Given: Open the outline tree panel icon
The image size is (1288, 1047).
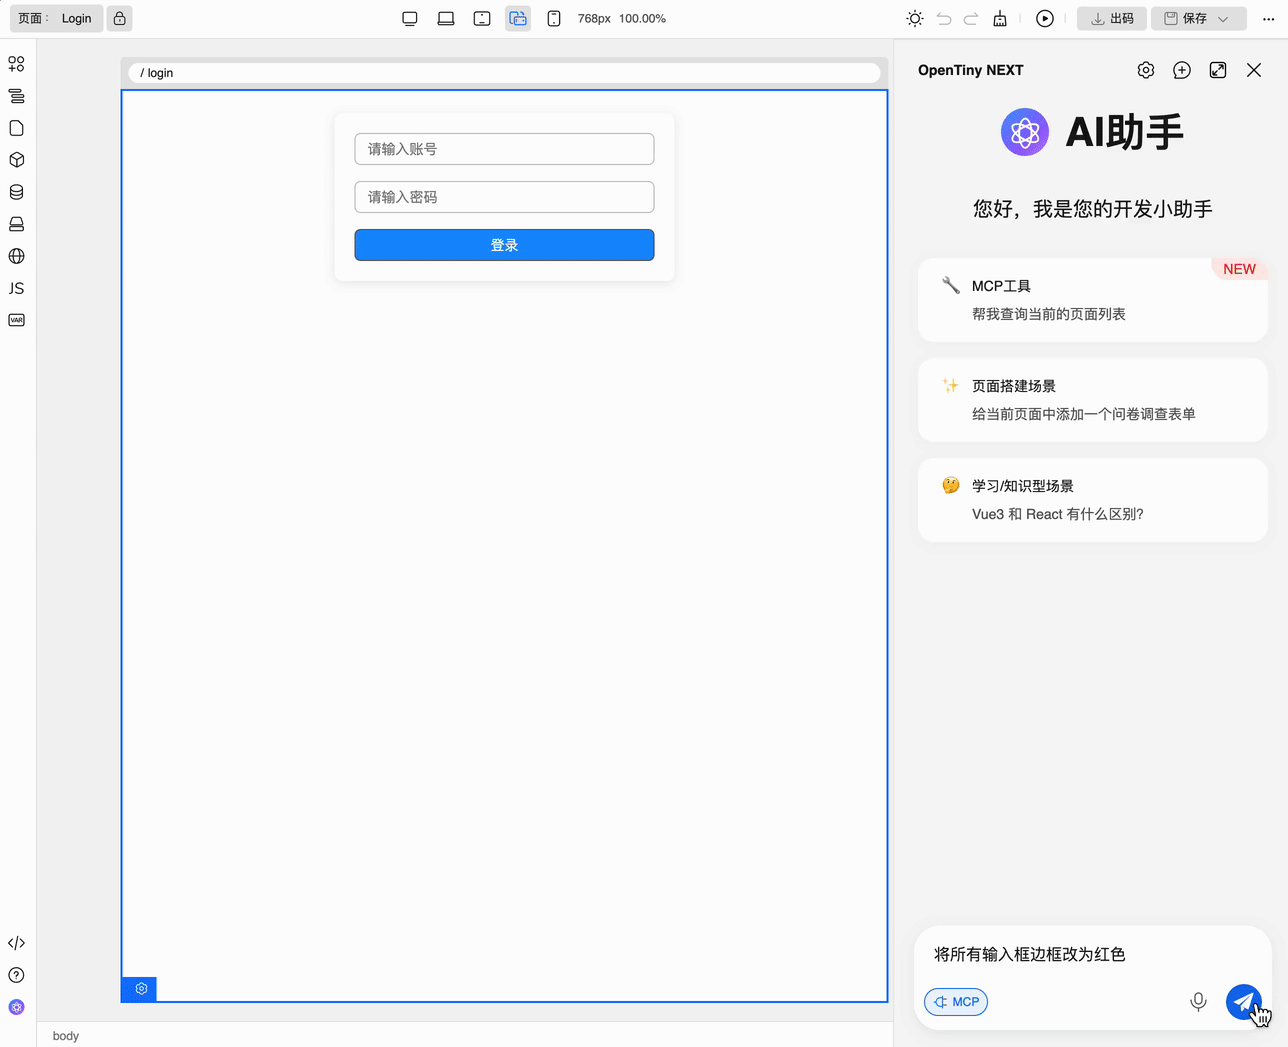Looking at the screenshot, I should (16, 96).
